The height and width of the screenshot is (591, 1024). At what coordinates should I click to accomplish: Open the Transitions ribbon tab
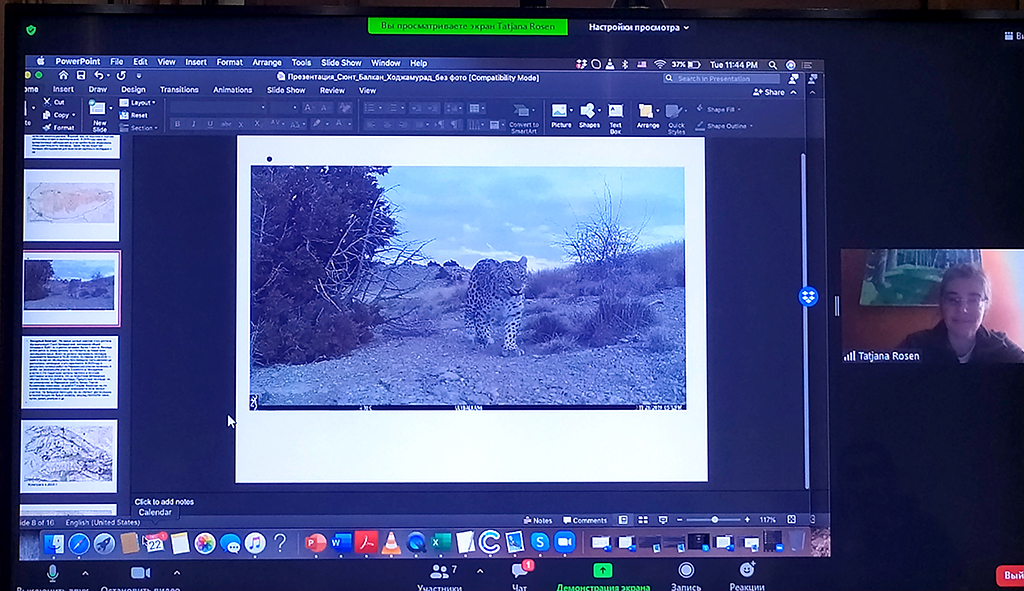click(x=179, y=90)
